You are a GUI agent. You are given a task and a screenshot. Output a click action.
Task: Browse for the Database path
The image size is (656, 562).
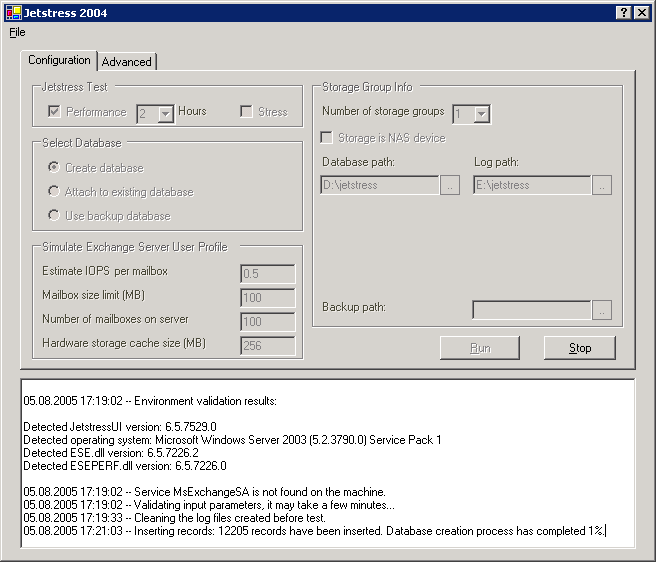point(450,185)
